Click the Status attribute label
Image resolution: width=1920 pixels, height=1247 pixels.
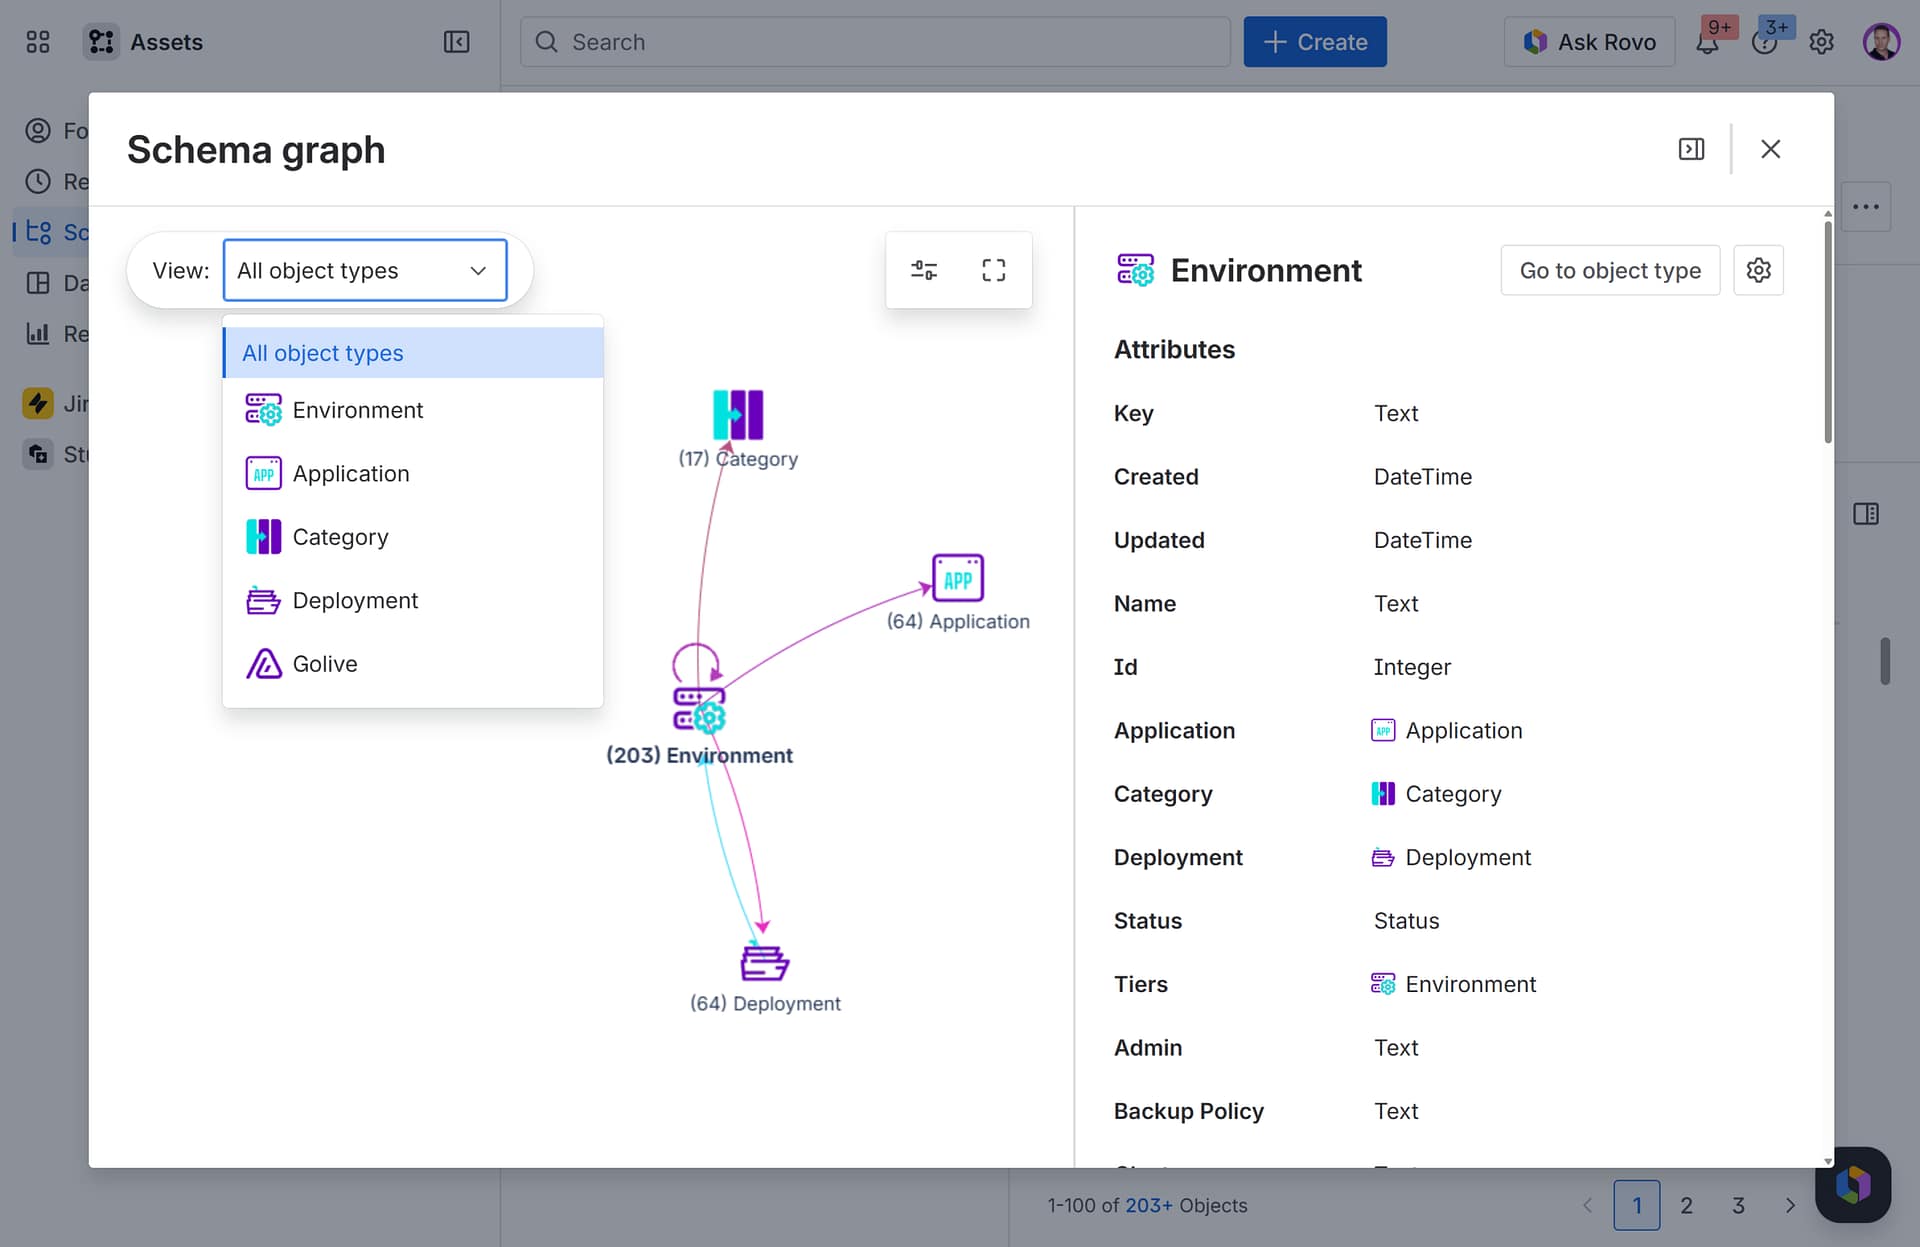coord(1148,920)
